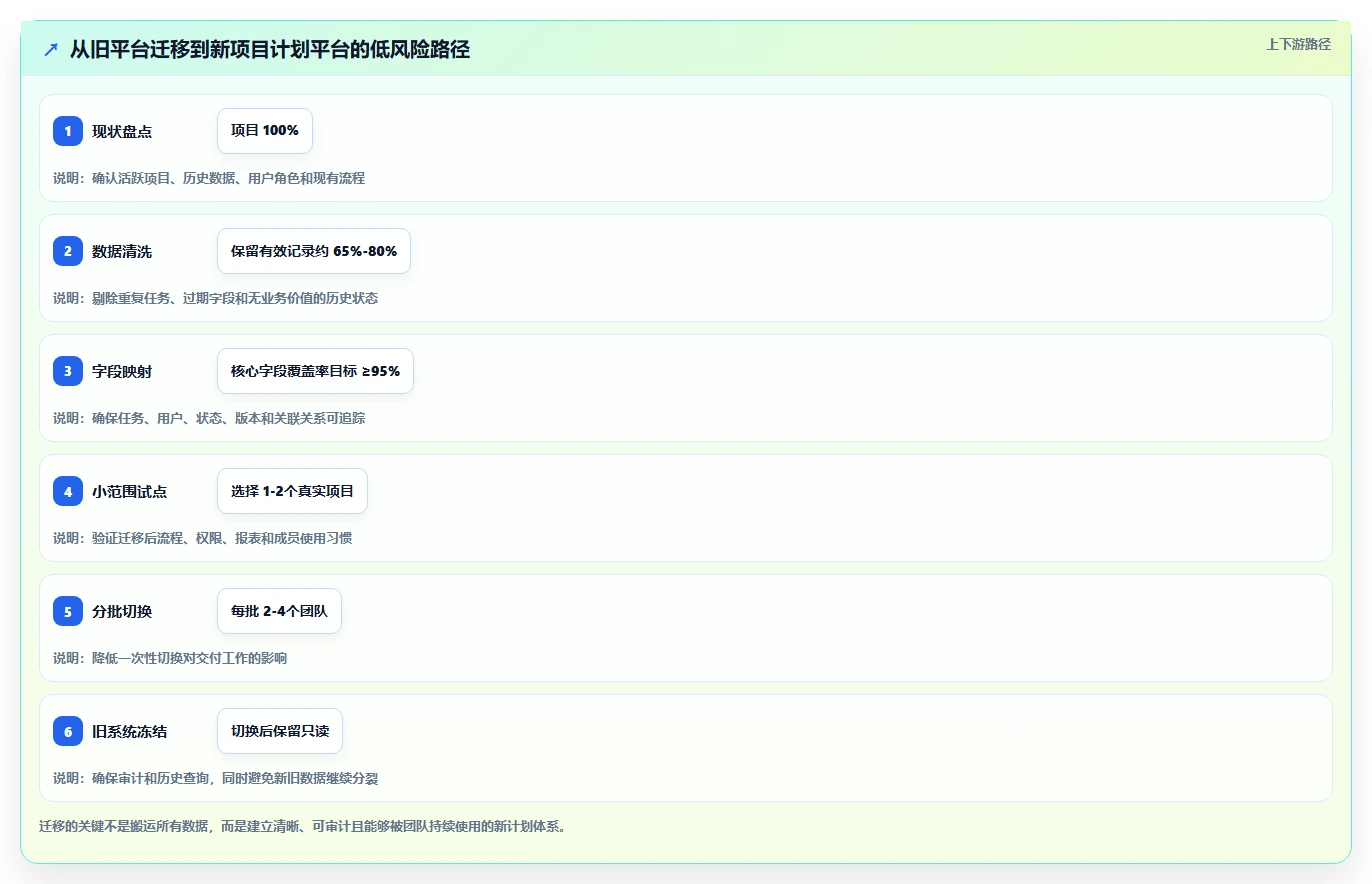Click the 现状盘点 step title
Viewport: 1372px width, 884px height.
(x=122, y=131)
